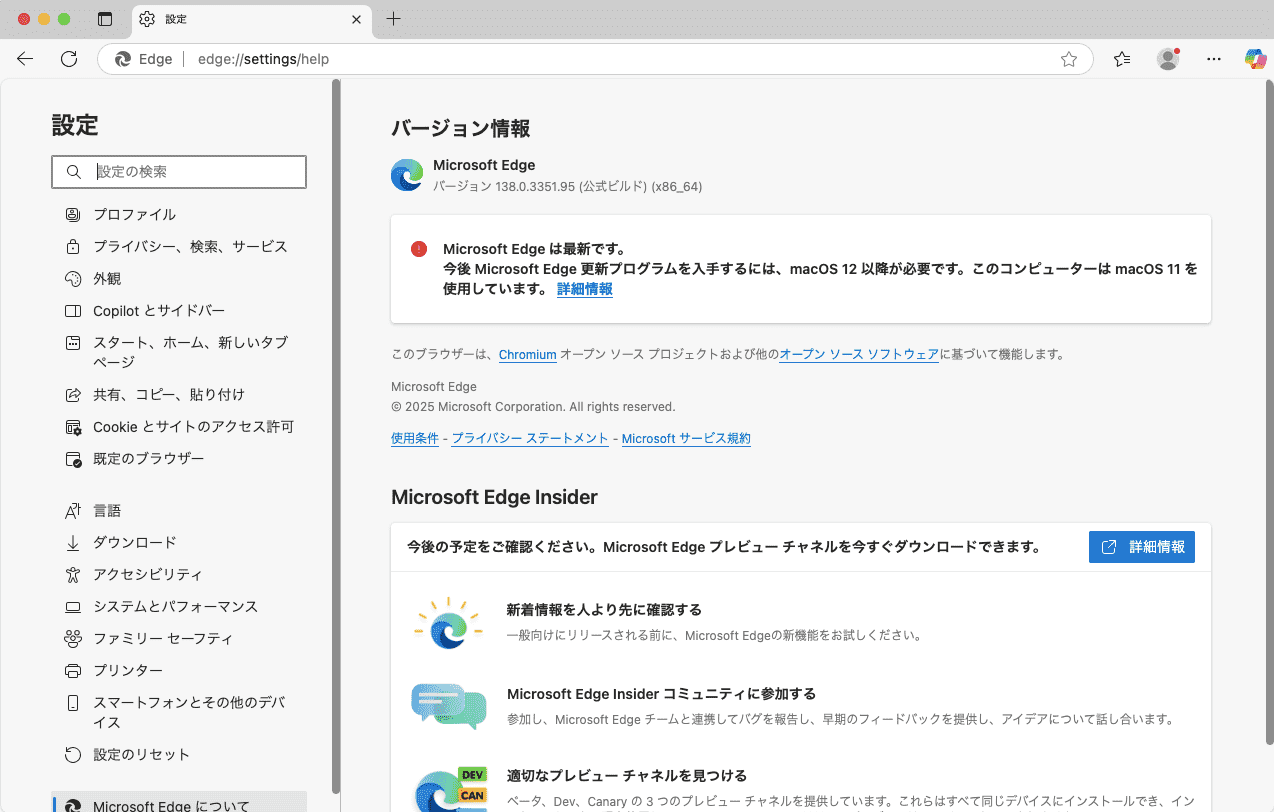
Task: Click the address bar showing edge://settings/help
Action: [595, 59]
